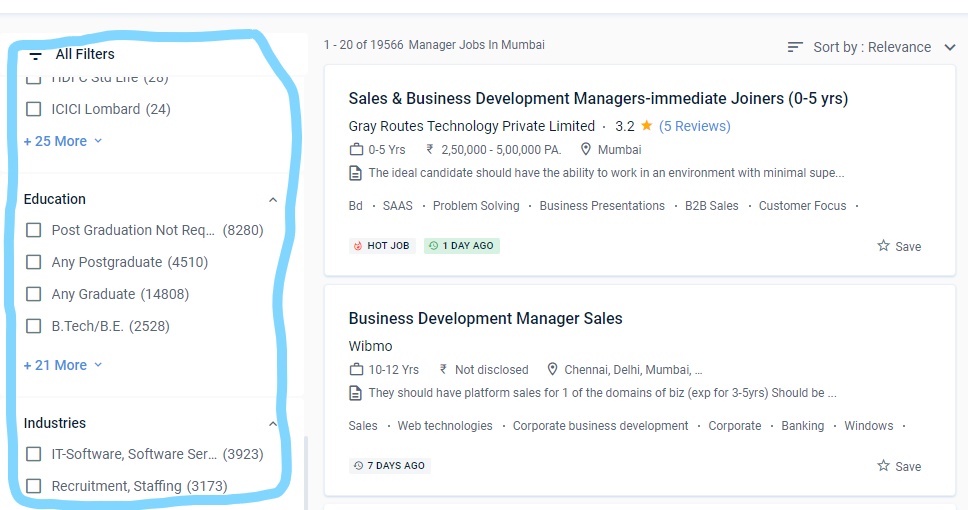Image resolution: width=968 pixels, height=510 pixels.
Task: Click the 7 DAYS AGO badge
Action: [x=390, y=466]
